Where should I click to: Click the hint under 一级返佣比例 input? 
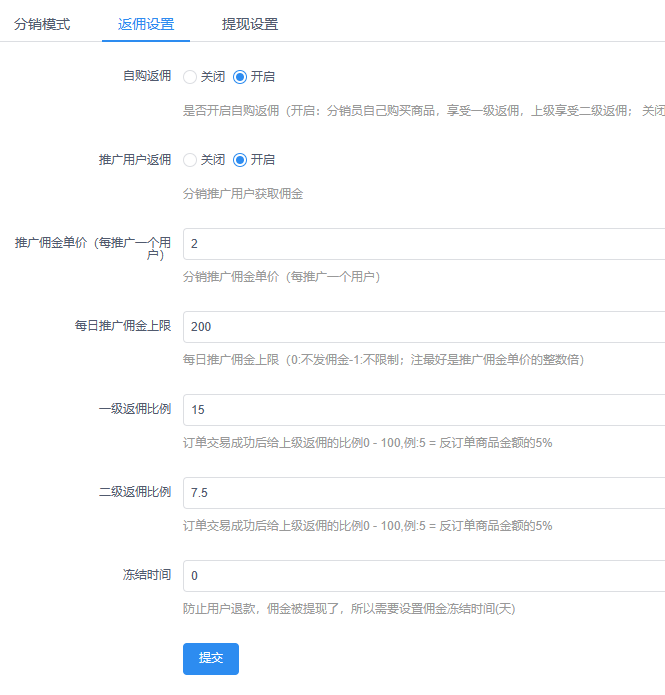point(368,442)
